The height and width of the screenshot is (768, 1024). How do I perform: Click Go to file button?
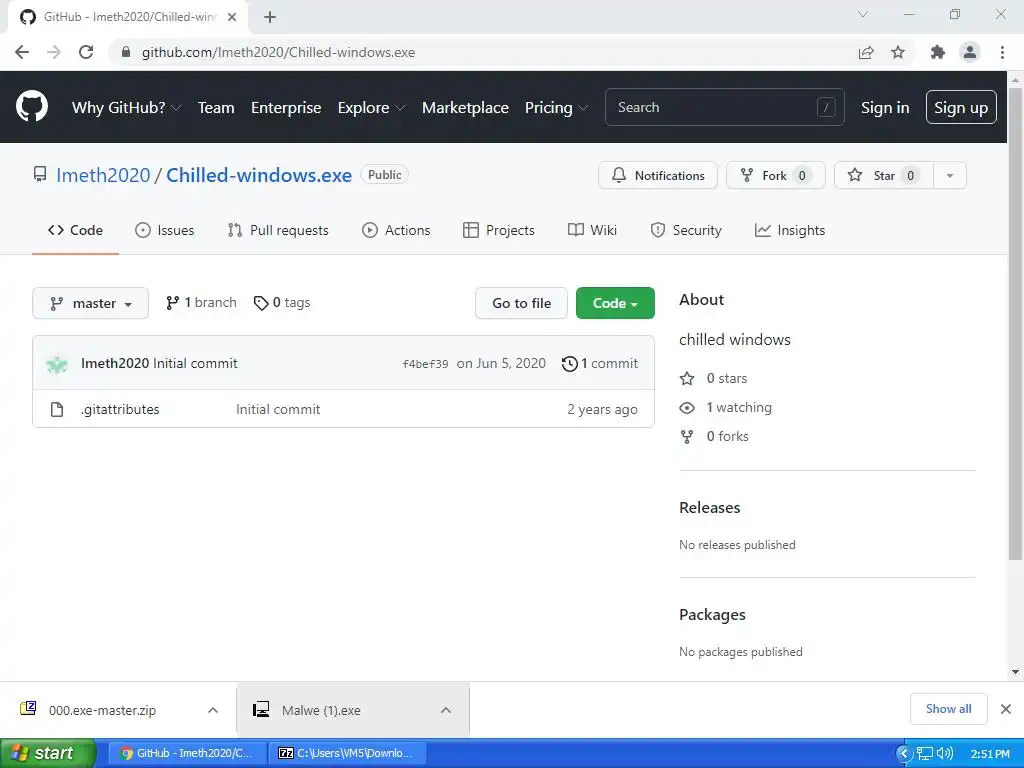521,303
